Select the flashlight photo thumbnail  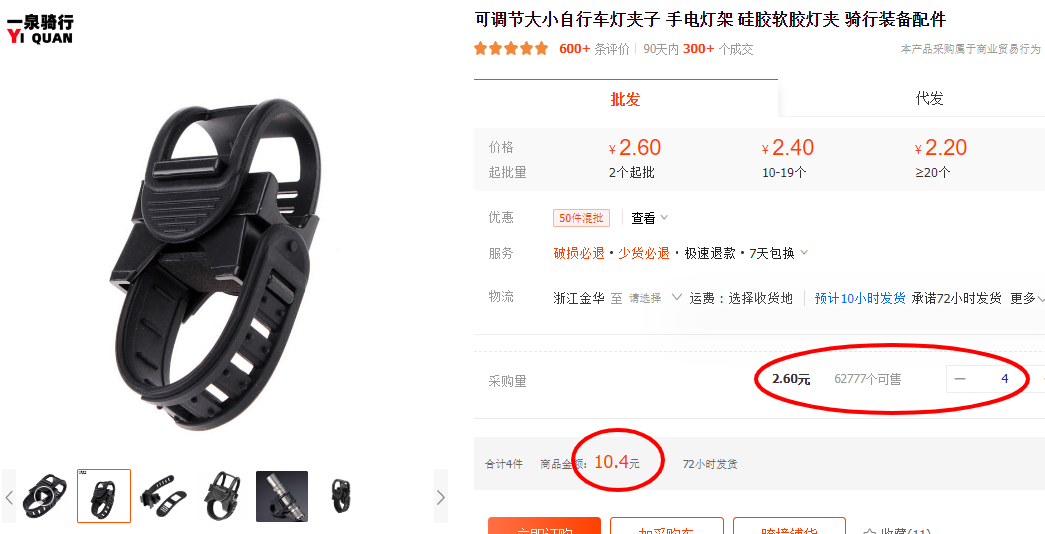point(282,497)
